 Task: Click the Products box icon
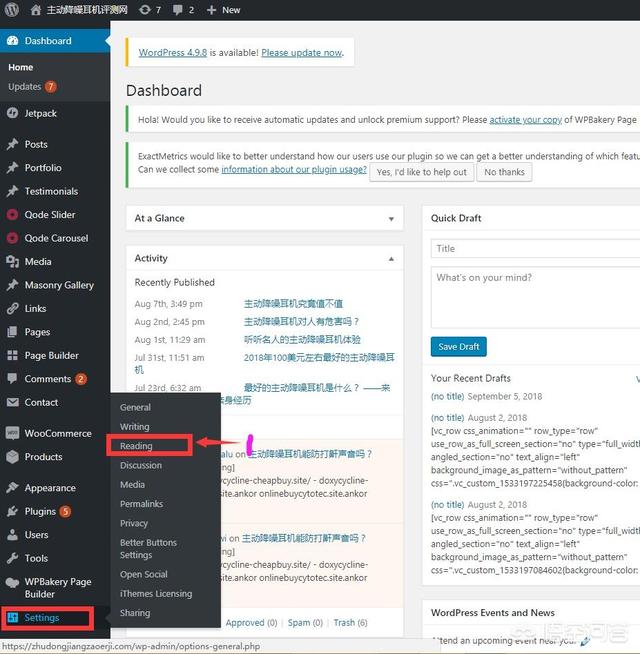(13, 457)
